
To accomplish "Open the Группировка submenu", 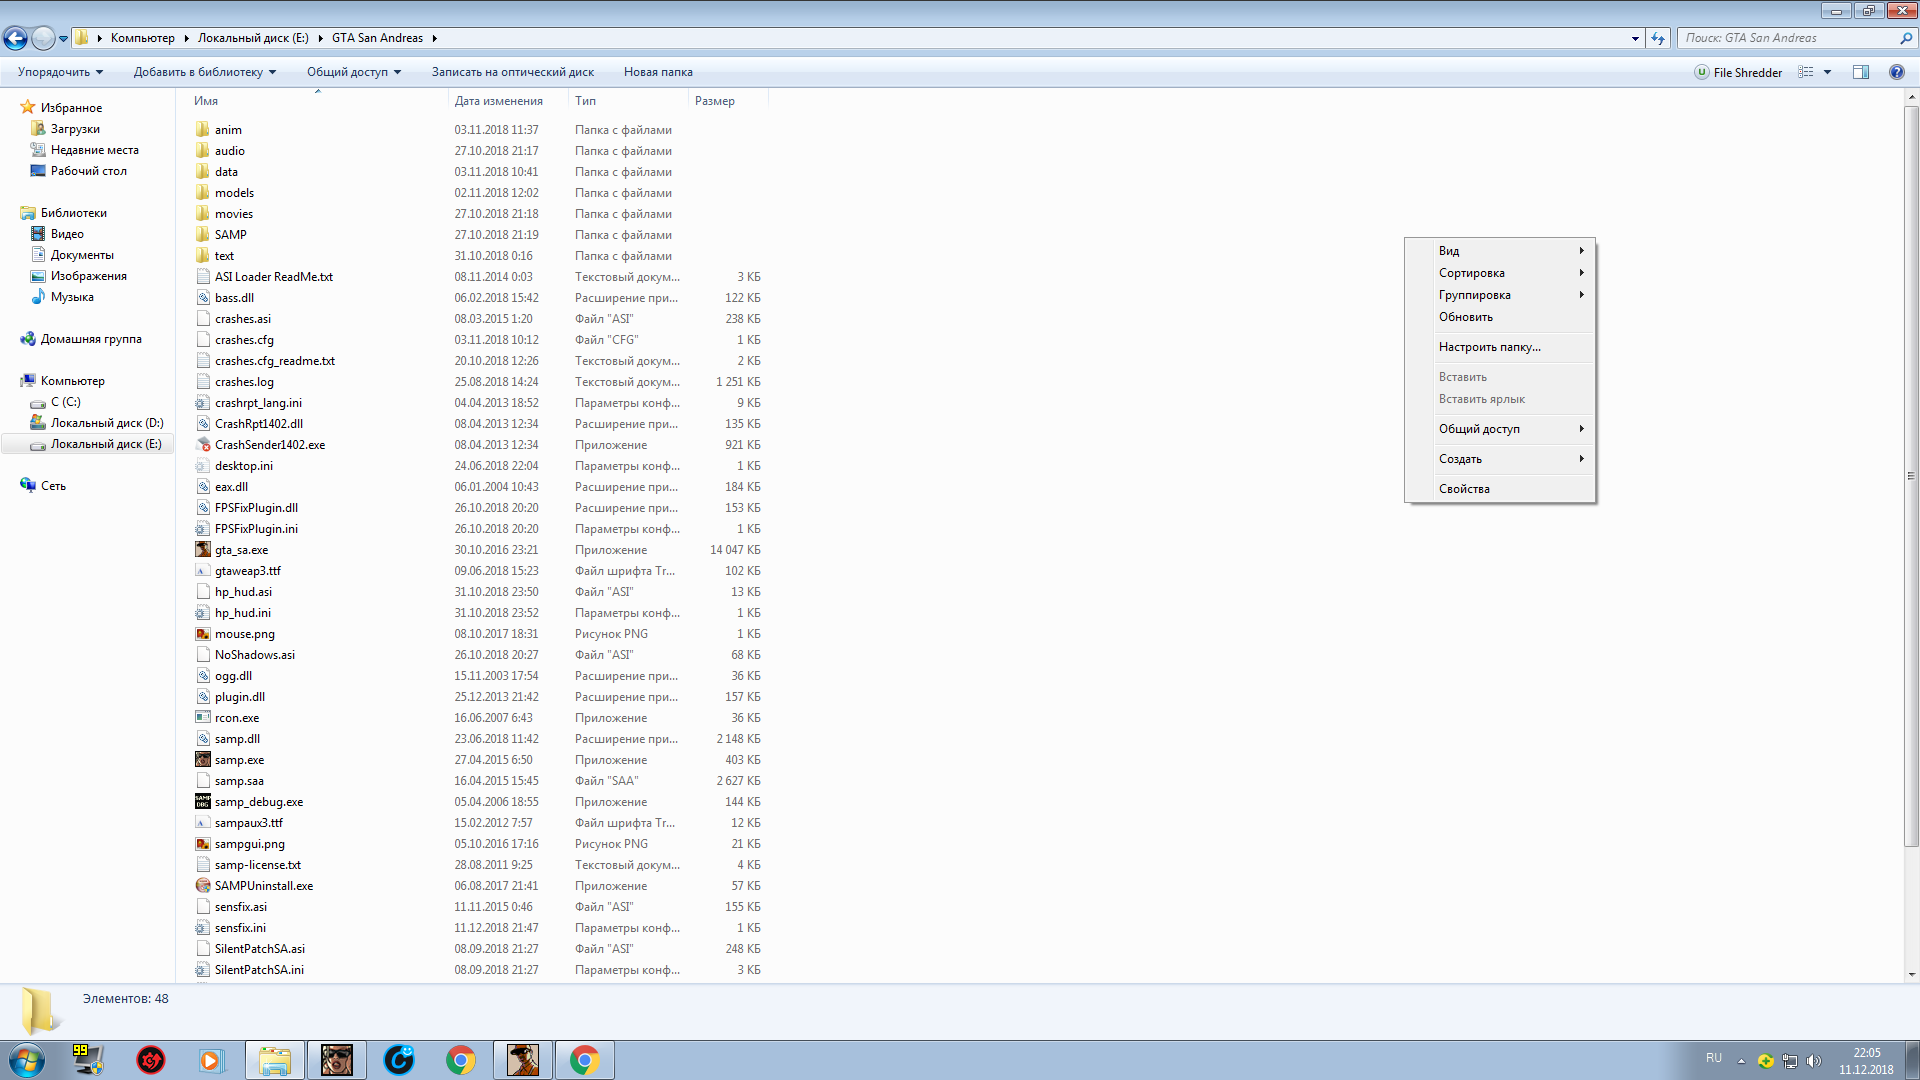I will pos(1500,295).
